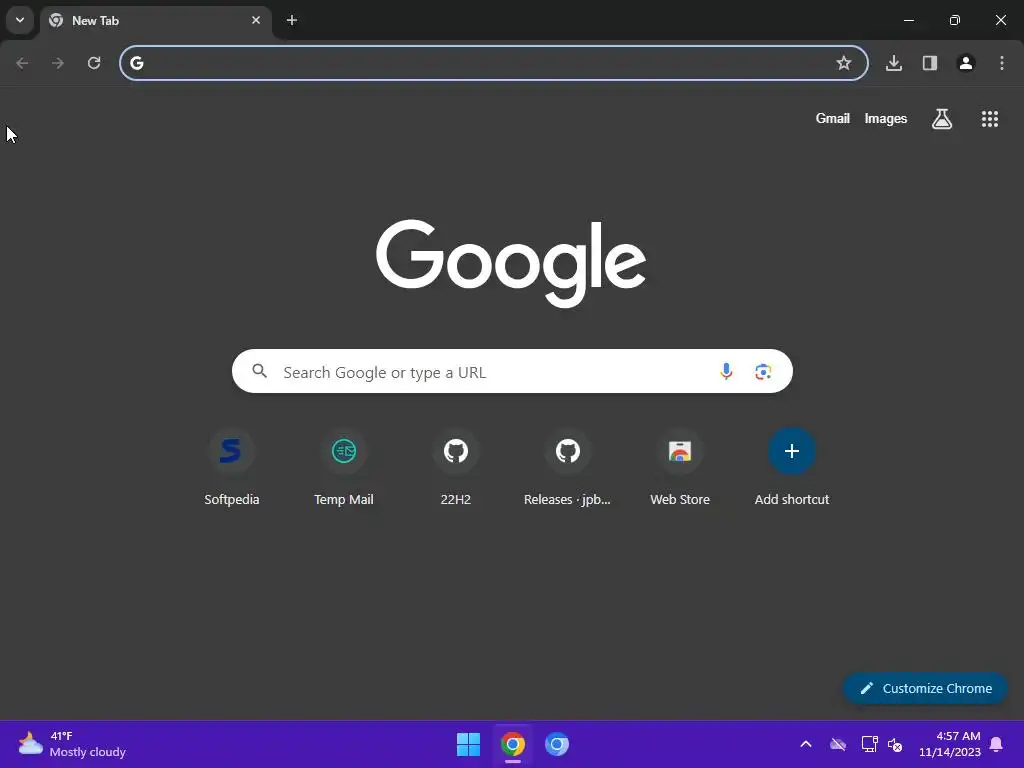Select the New Tab tab
Image resolution: width=1024 pixels, height=768 pixels.
[x=155, y=21]
